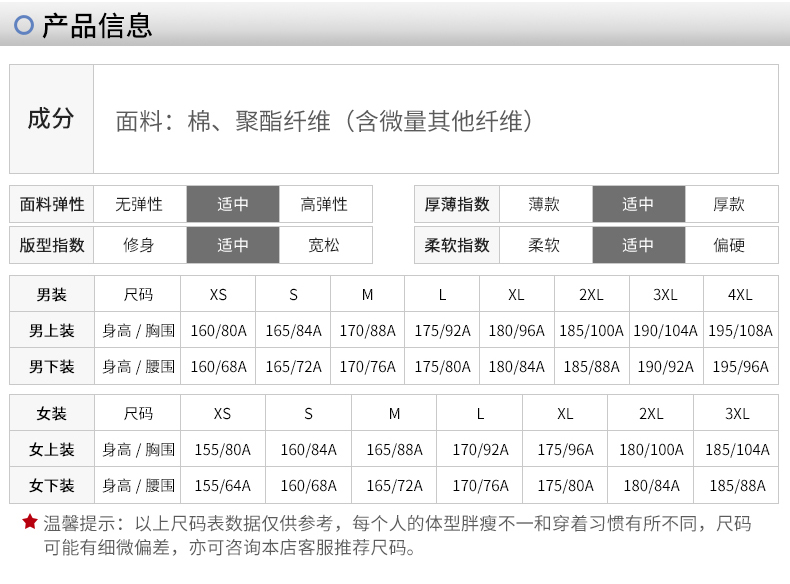Select 修身 in the 版型指数 row
The image size is (790, 584).
140,245
